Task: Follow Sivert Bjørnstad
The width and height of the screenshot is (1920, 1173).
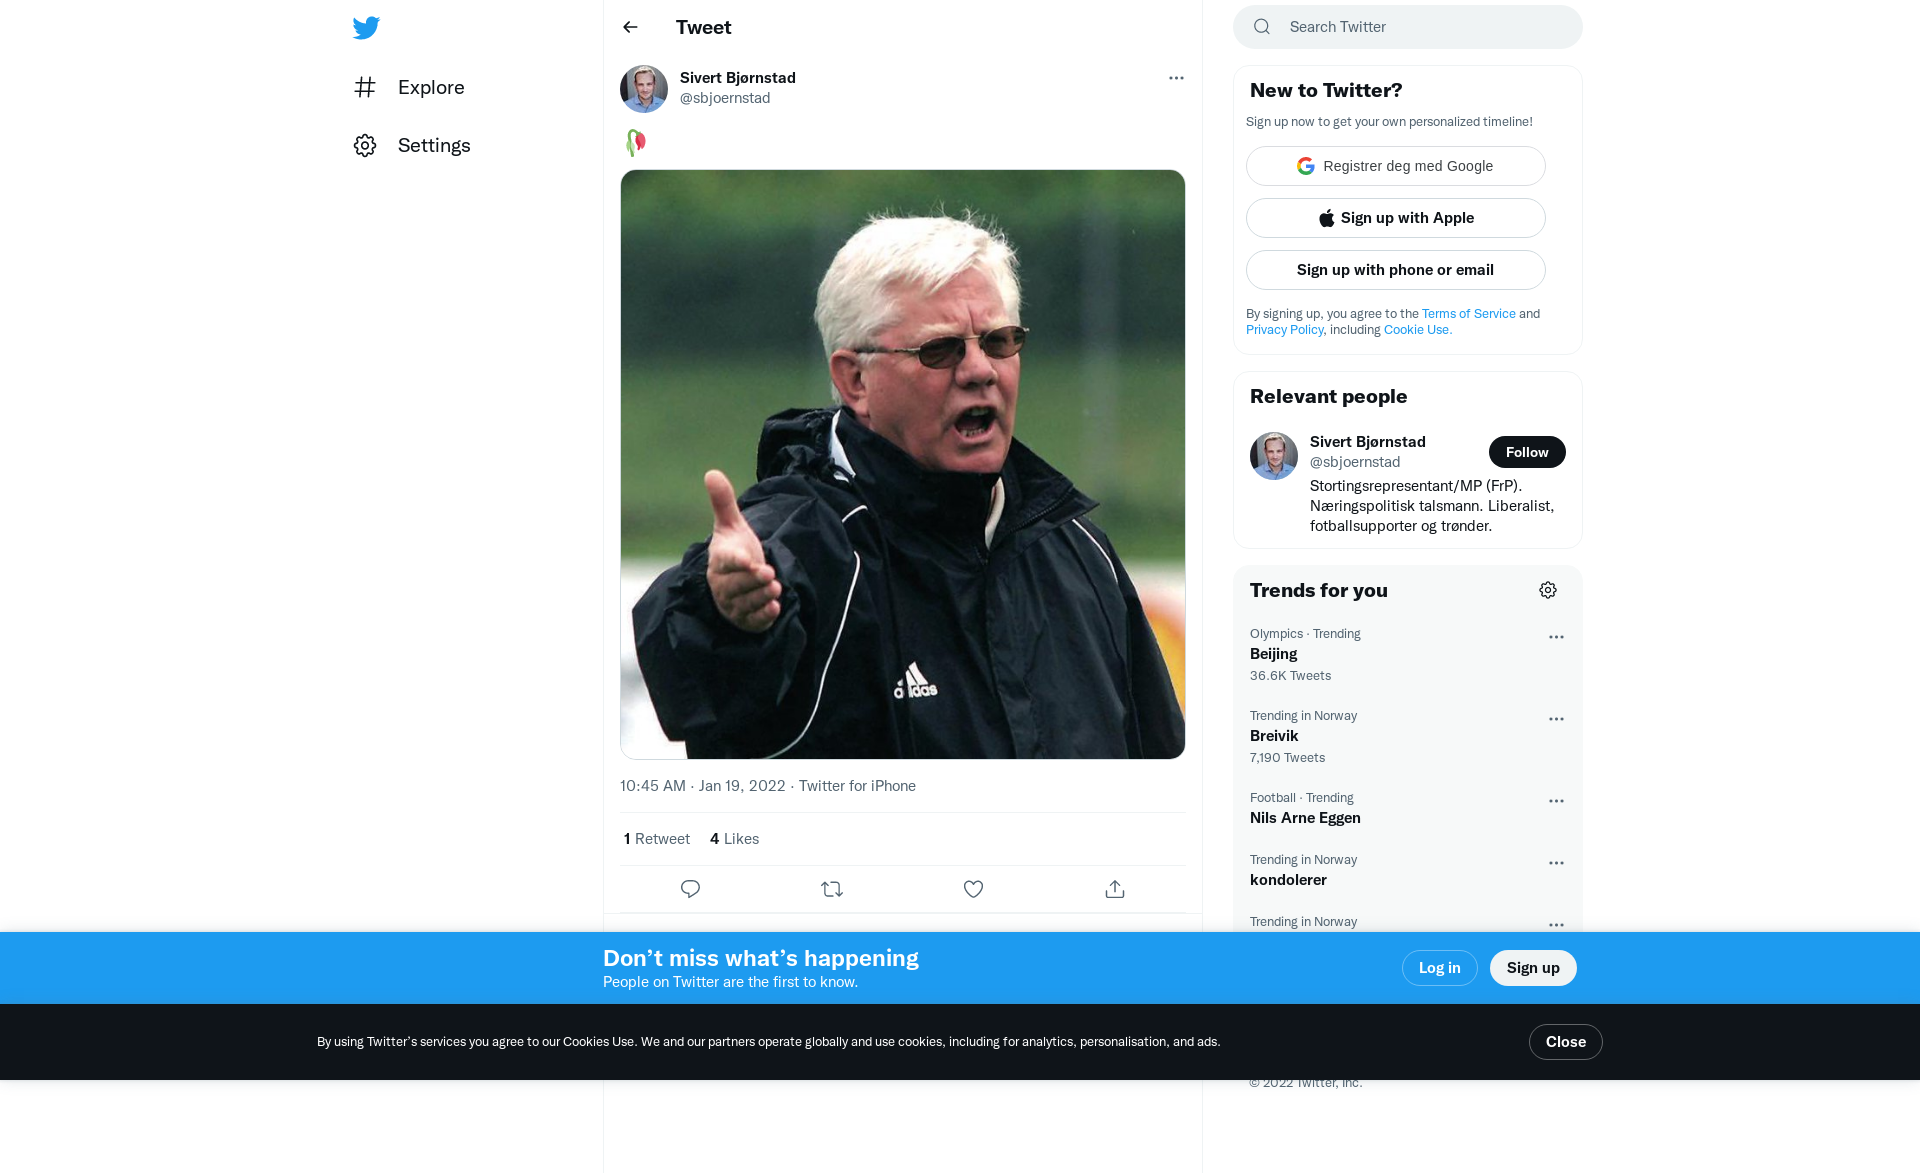Action: (1526, 452)
